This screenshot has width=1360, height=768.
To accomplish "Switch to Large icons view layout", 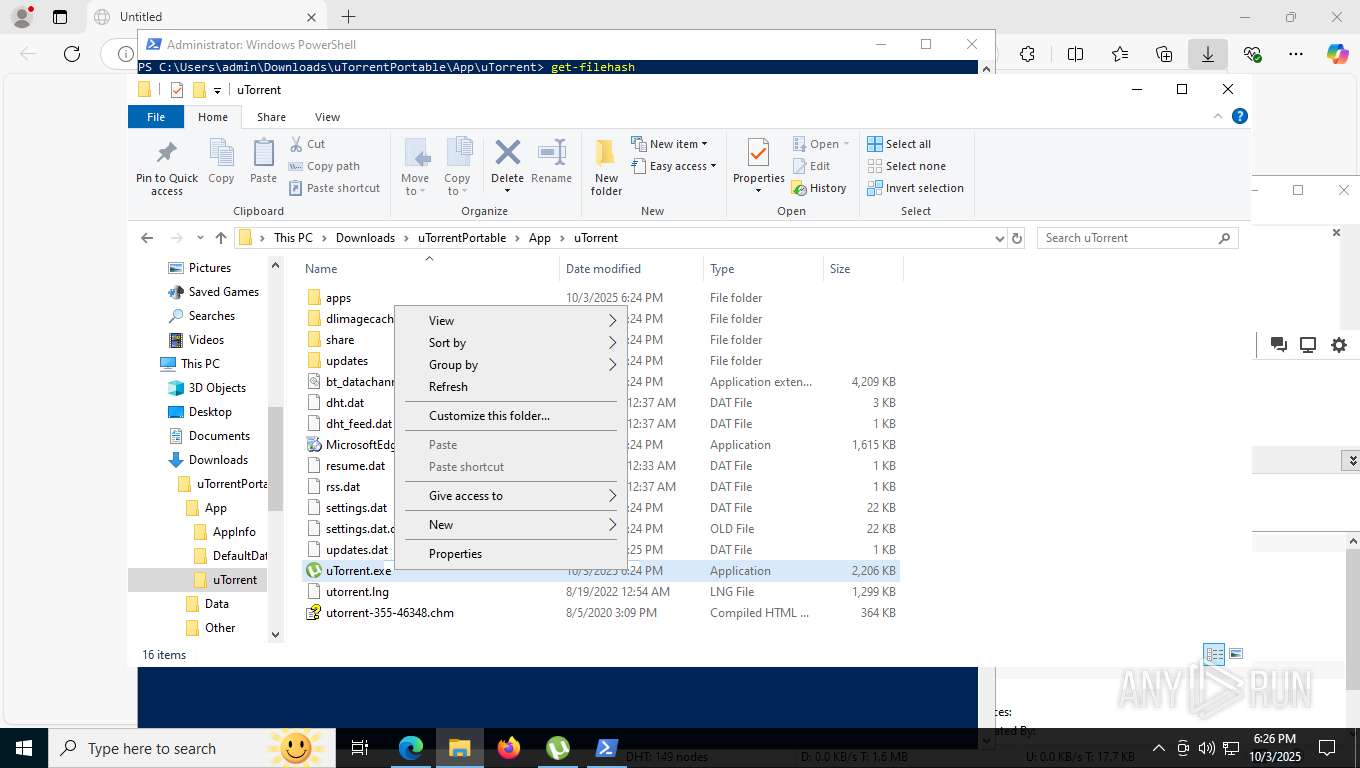I will [1236, 654].
